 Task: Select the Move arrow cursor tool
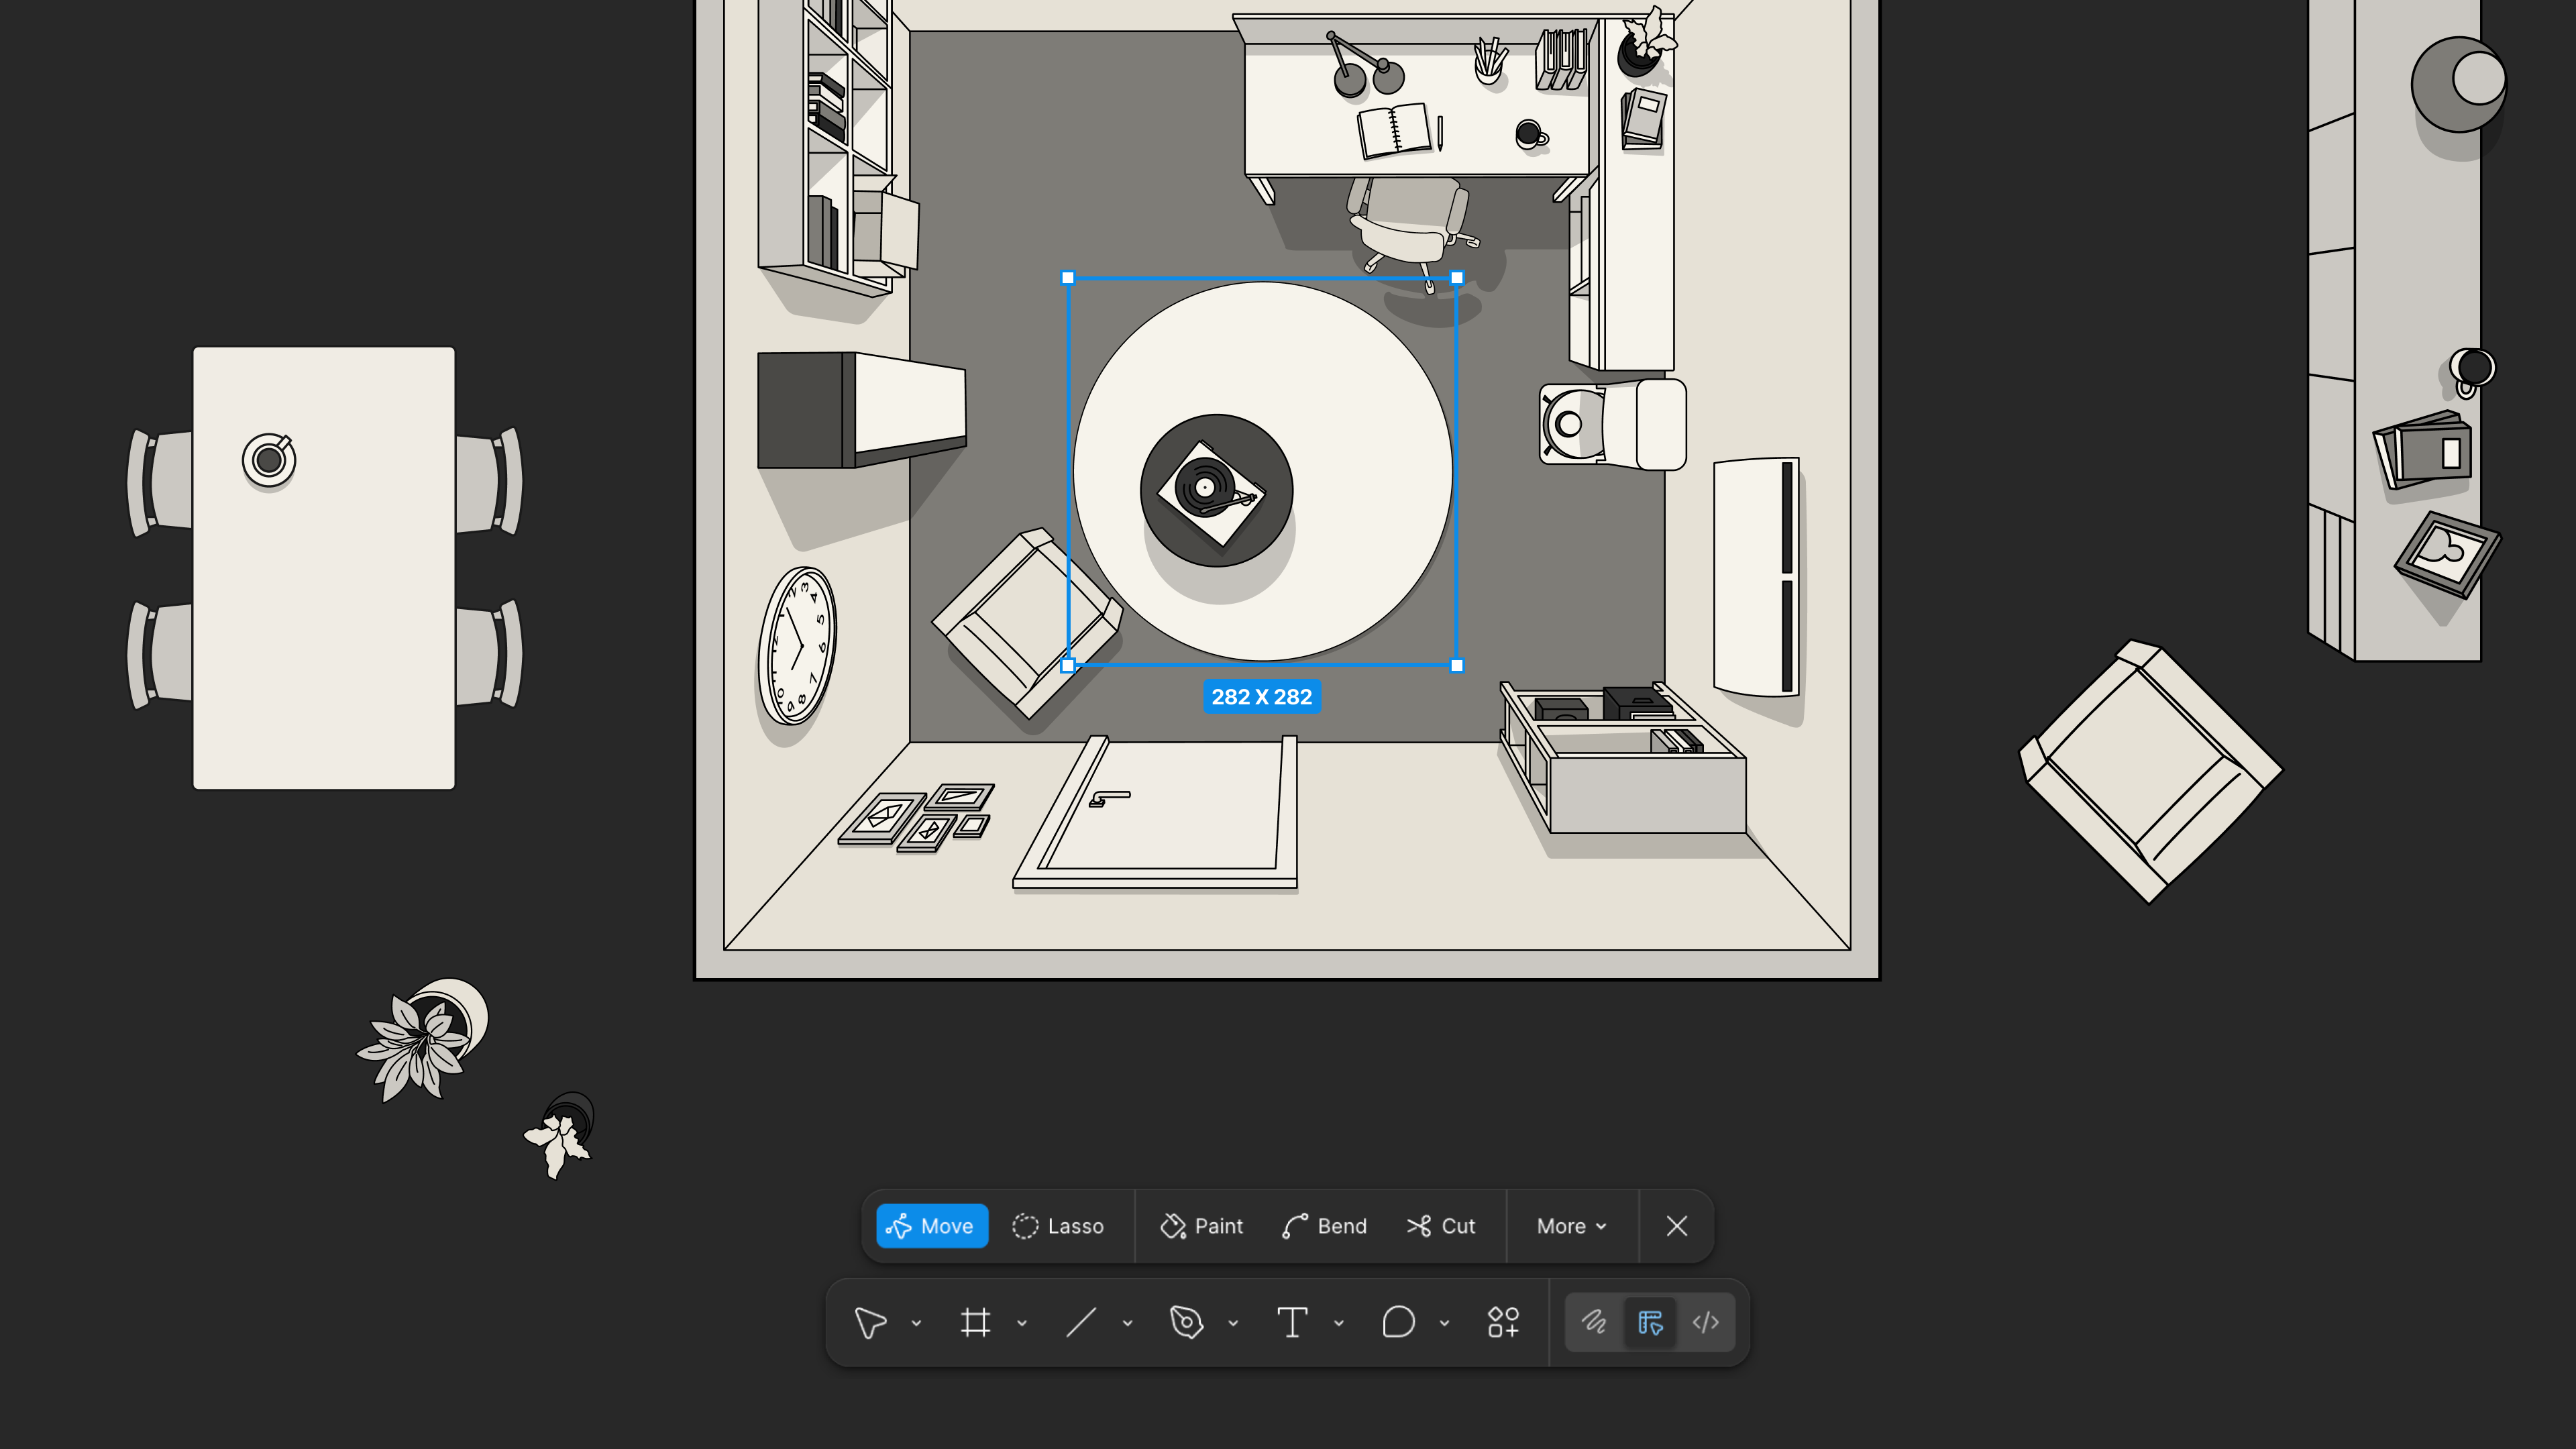coord(870,1323)
